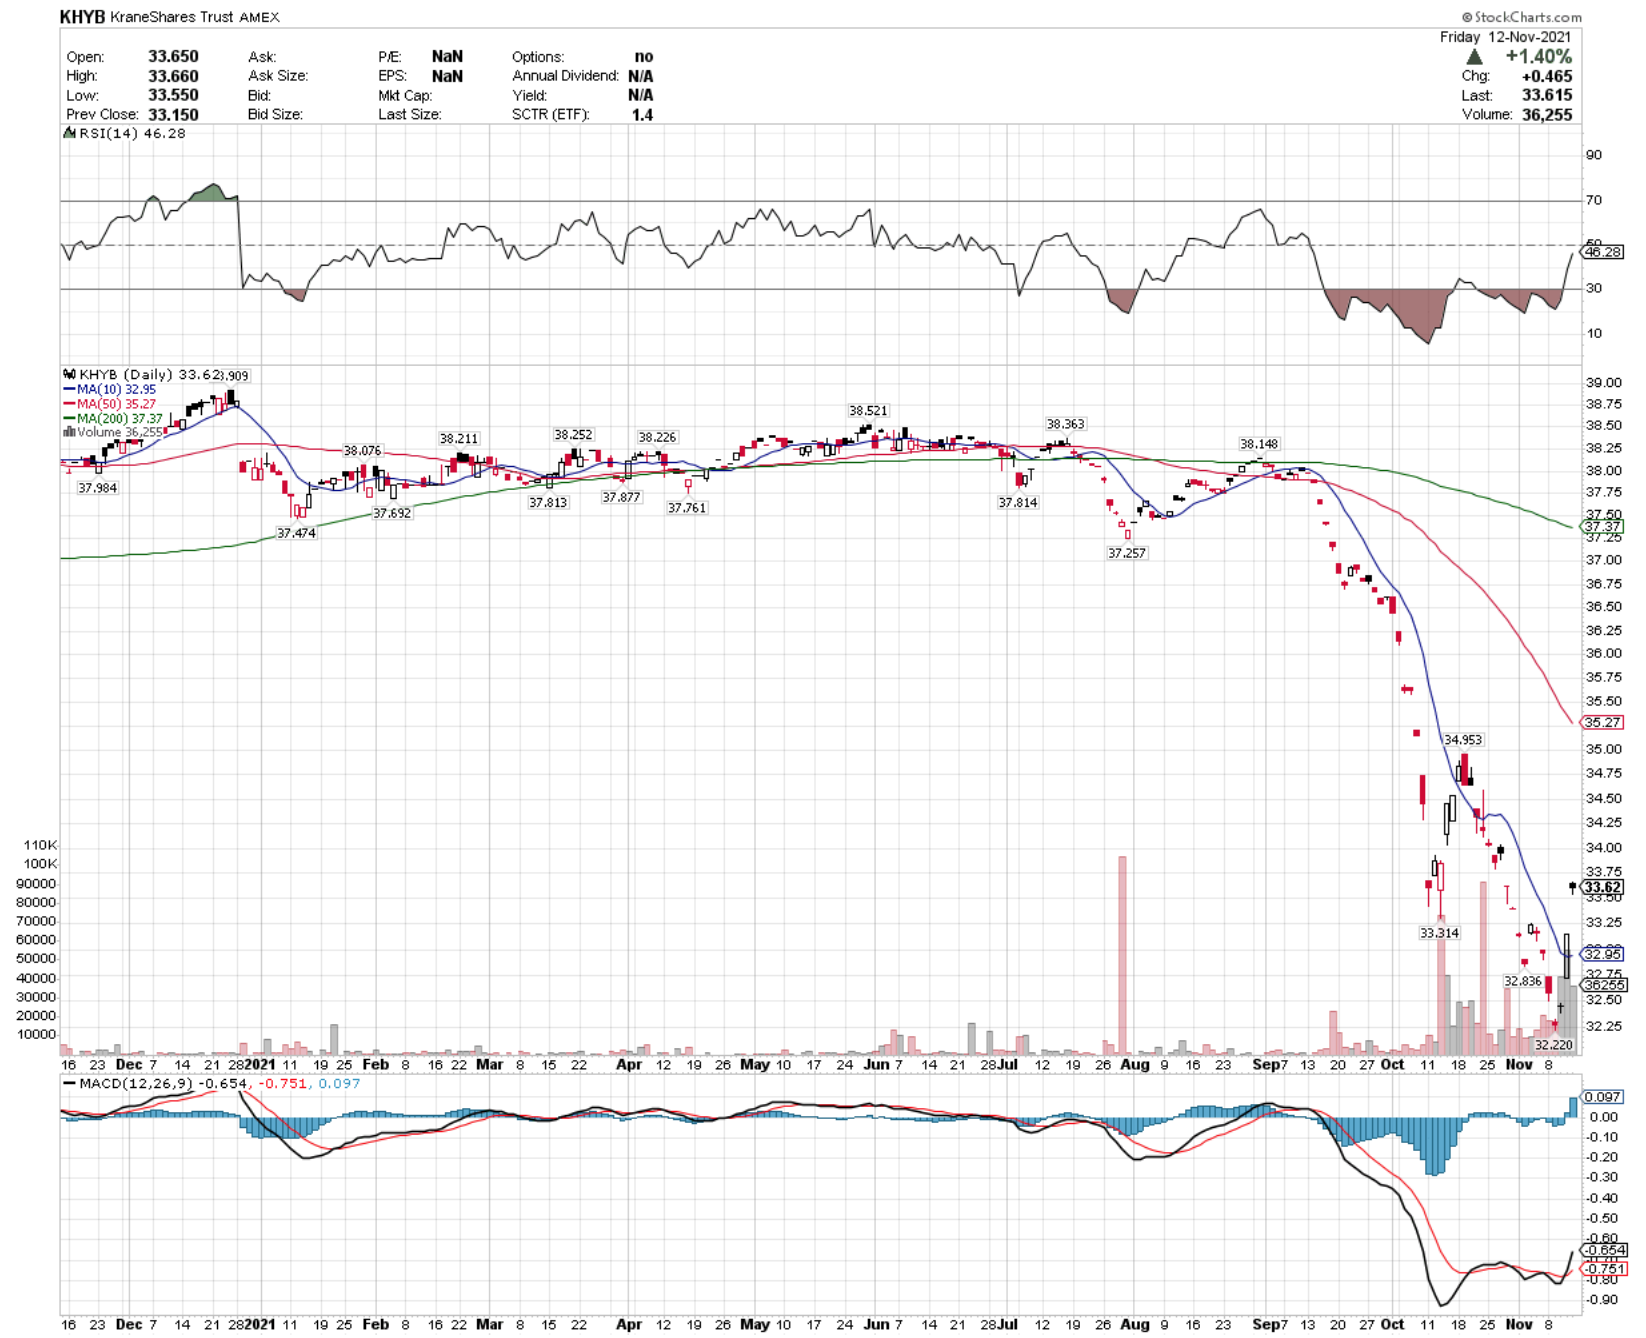The width and height of the screenshot is (1646, 1338).
Task: Click the 32.220 lowest price label
Action: [x=1554, y=1044]
